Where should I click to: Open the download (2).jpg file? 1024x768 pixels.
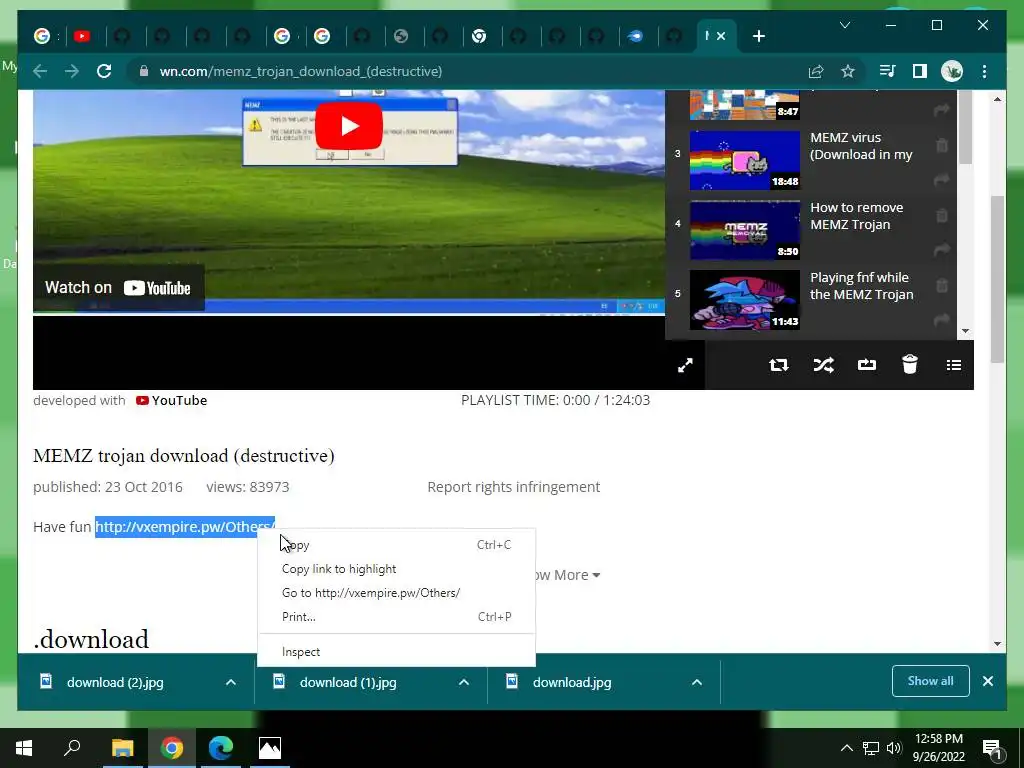(116, 682)
